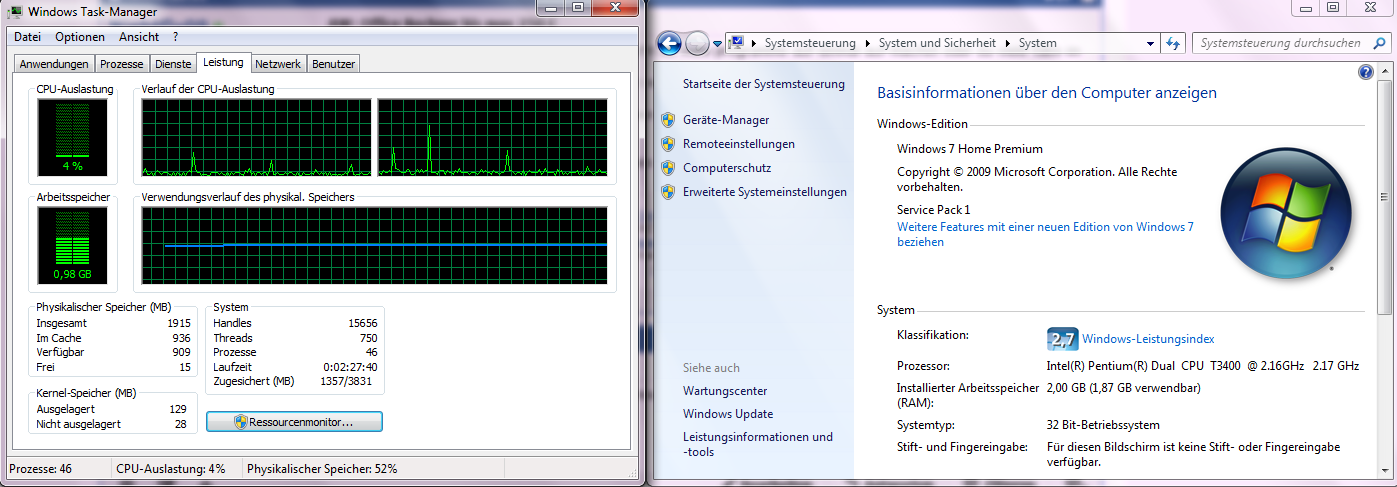Viewport: 1397px width, 487px height.
Task: Click the Insgesamt value 1915
Action: click(177, 323)
